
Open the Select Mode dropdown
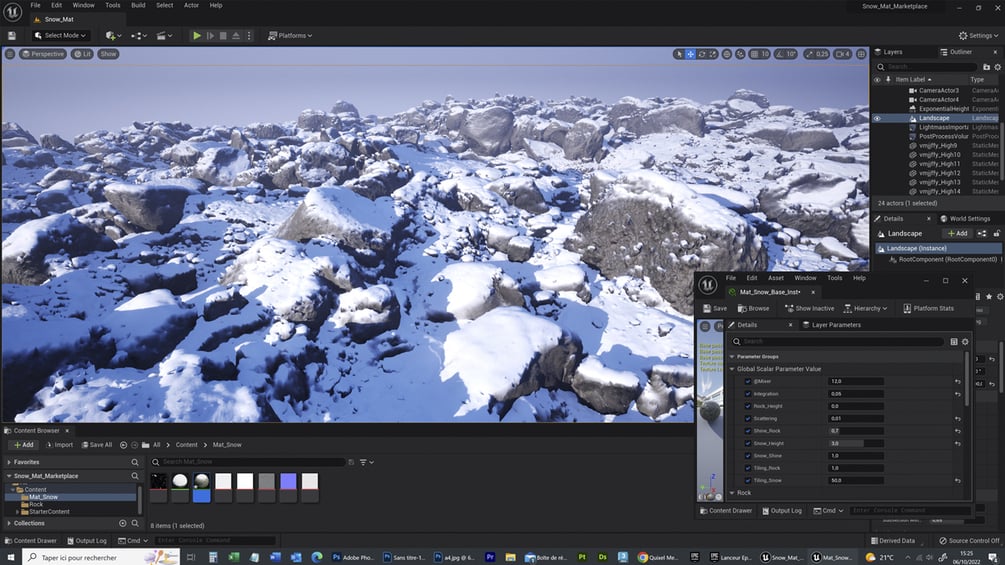coord(60,36)
